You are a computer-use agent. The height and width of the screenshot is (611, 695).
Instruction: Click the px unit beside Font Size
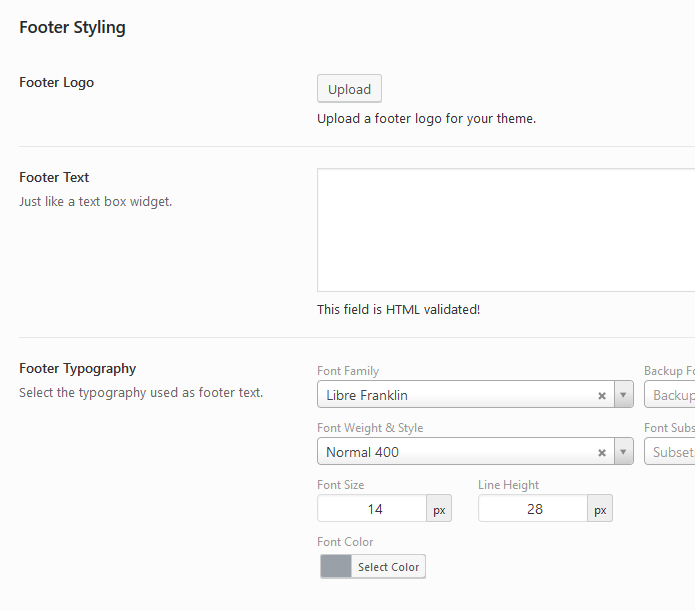(x=439, y=509)
